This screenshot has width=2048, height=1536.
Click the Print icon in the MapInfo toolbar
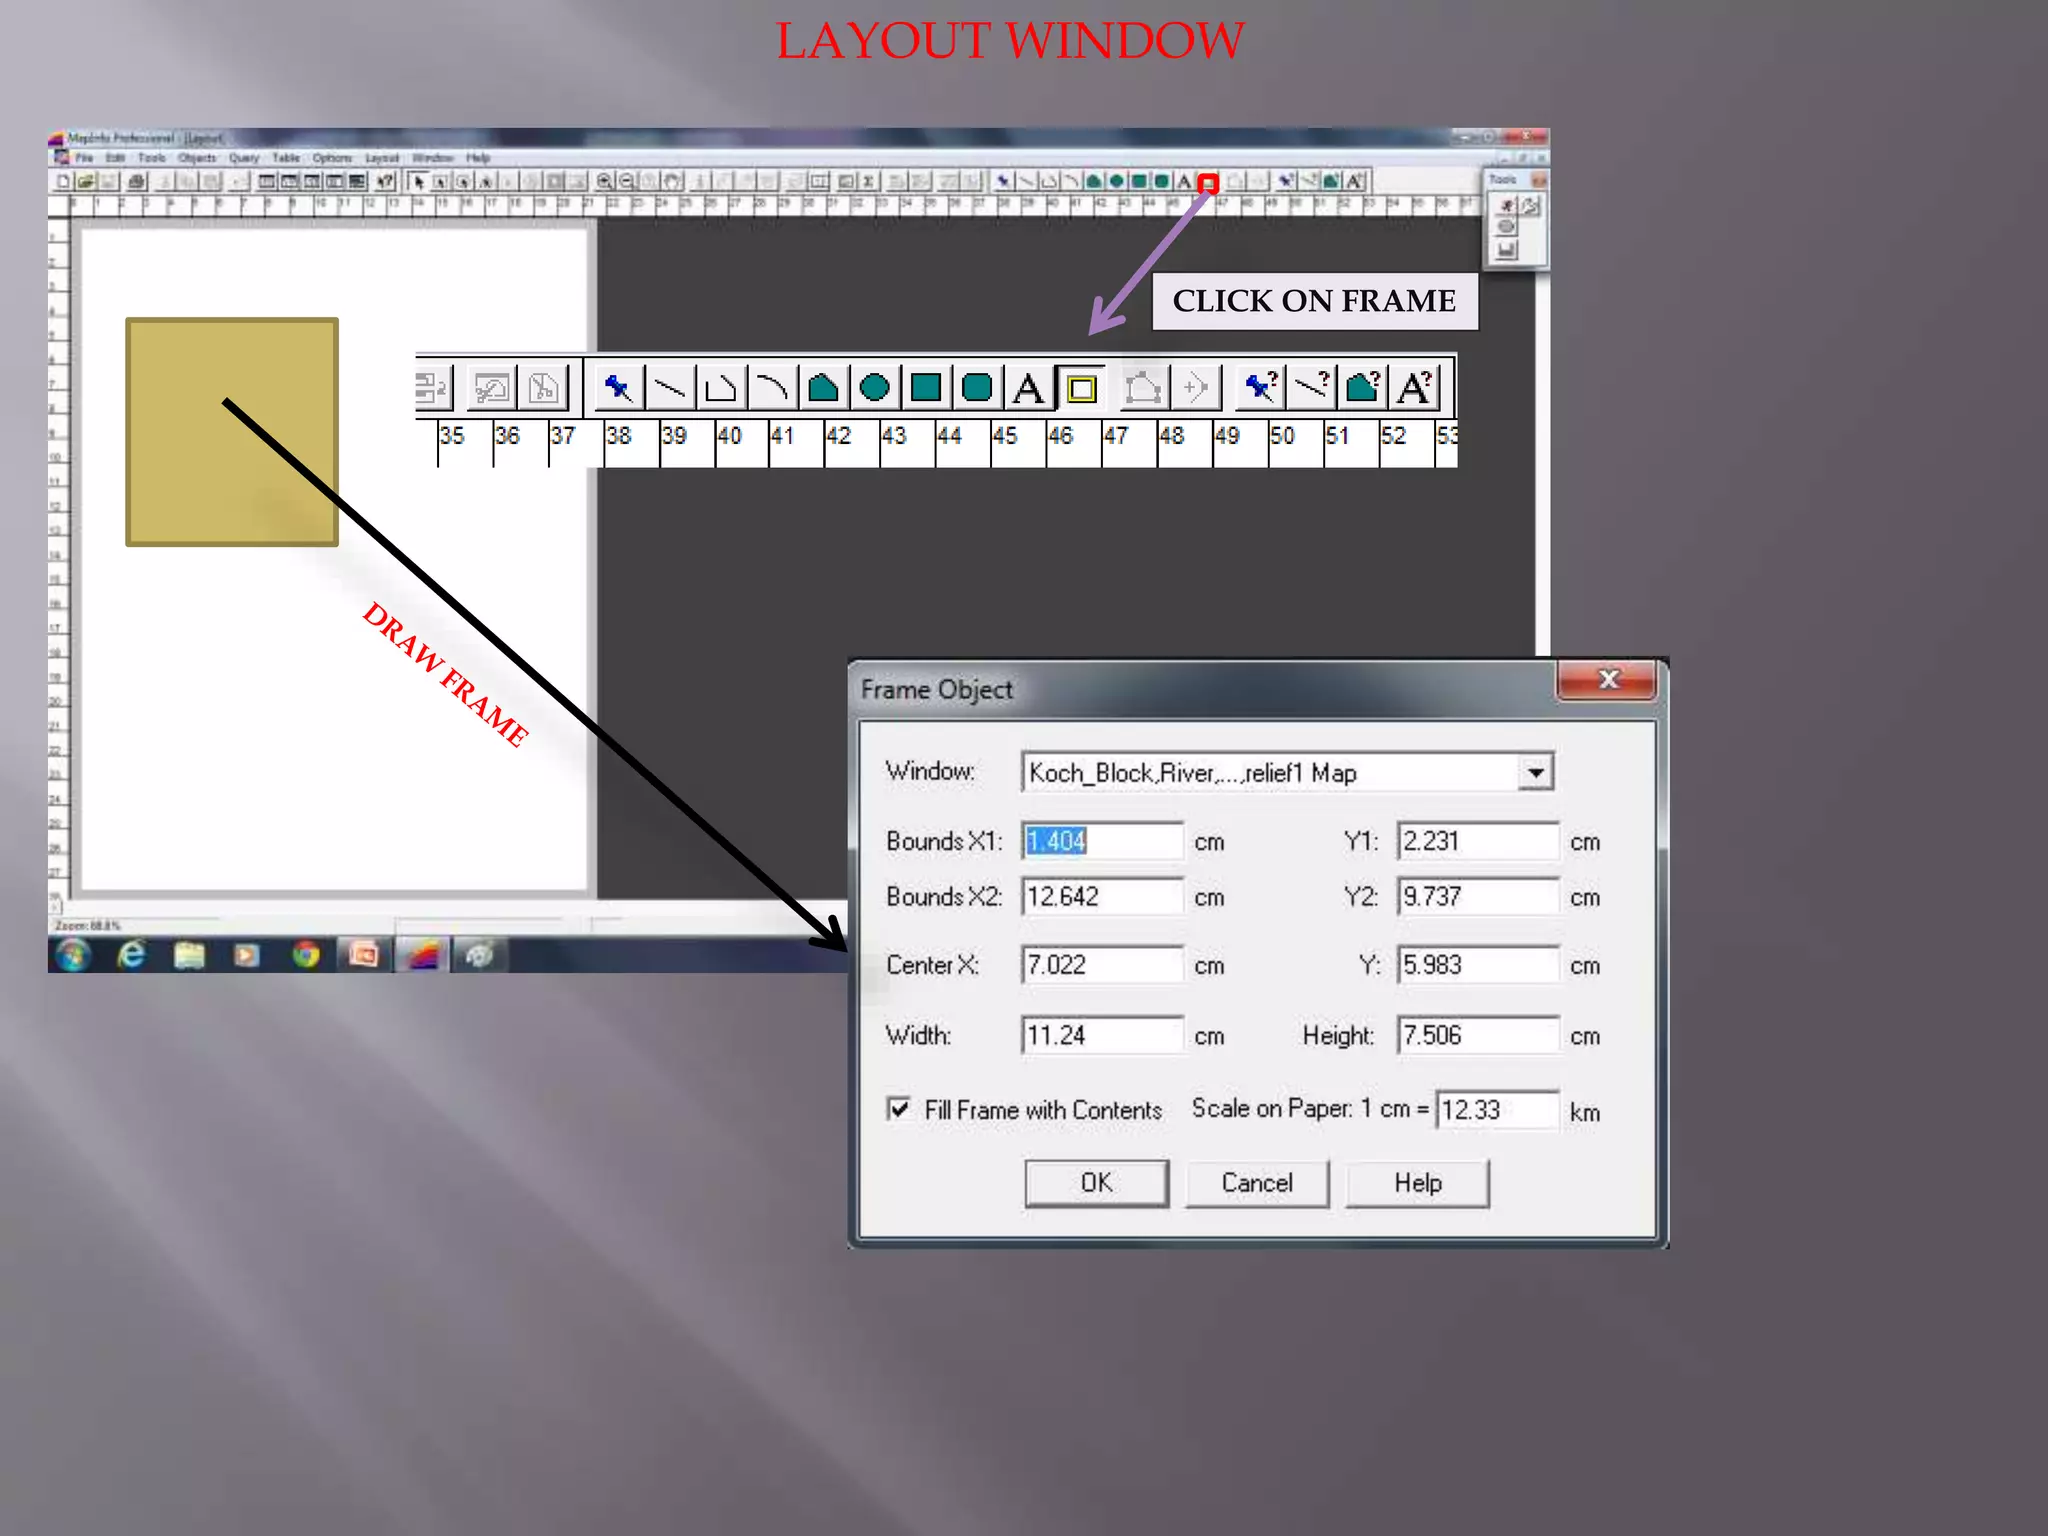coord(138,181)
